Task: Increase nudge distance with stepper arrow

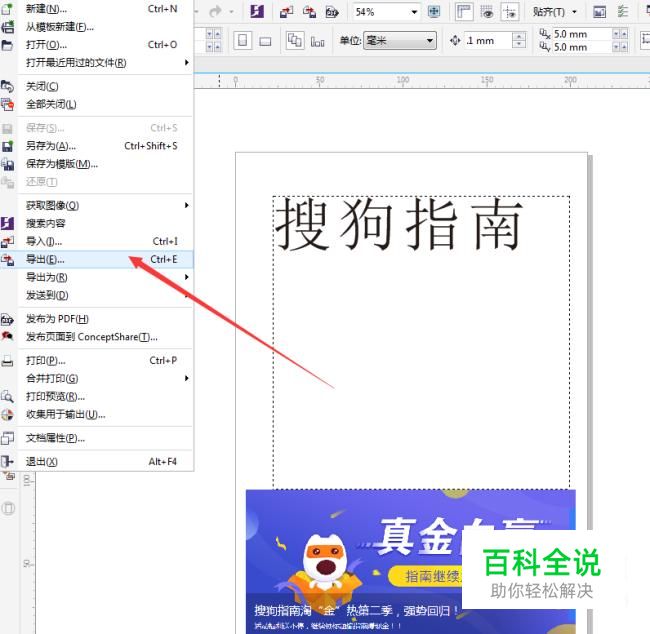Action: (x=519, y=36)
